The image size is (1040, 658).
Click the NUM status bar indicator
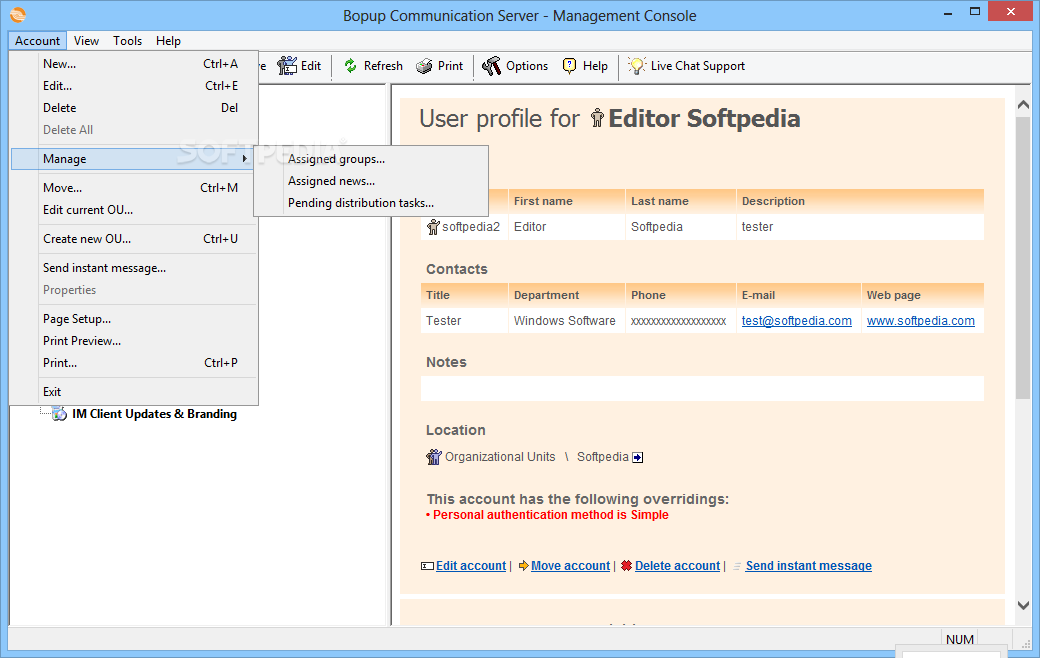[x=960, y=639]
